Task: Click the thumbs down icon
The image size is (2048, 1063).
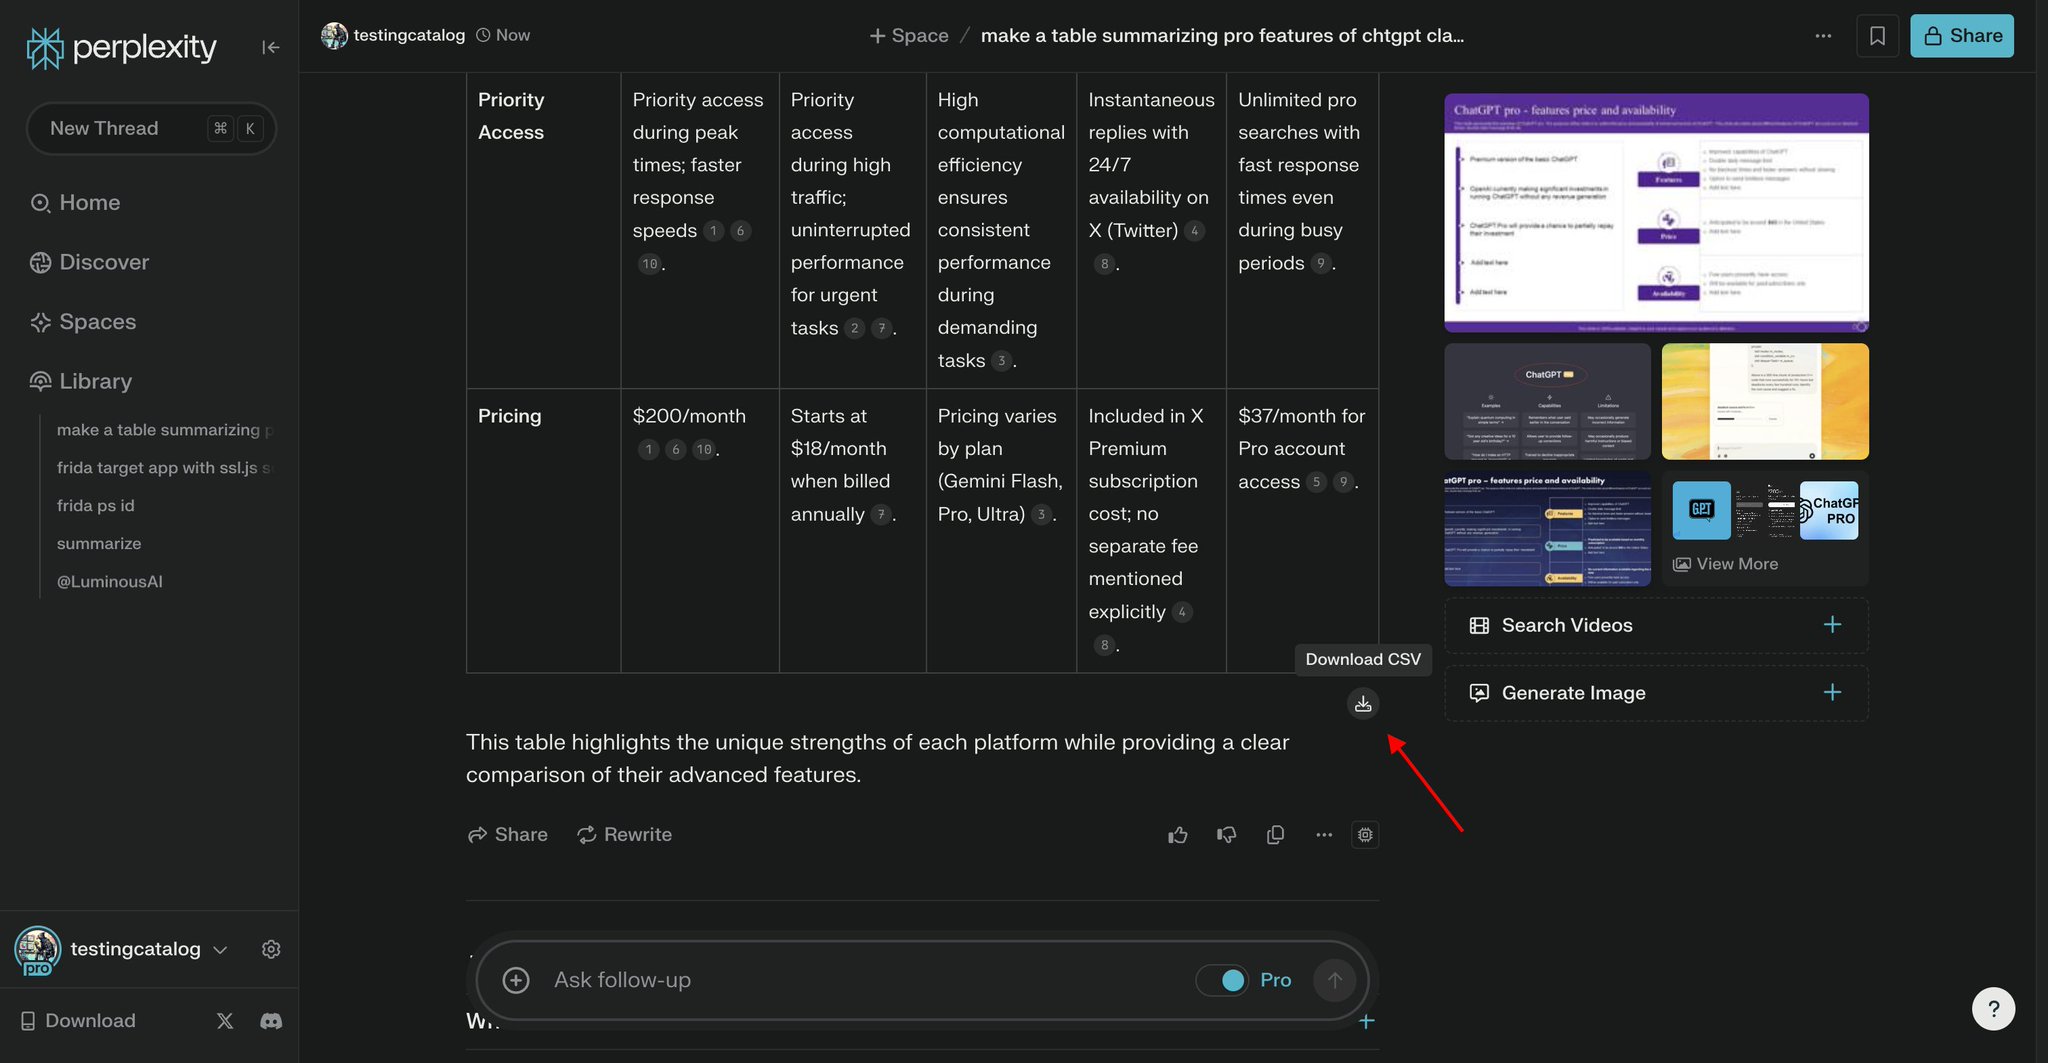Action: [1227, 835]
